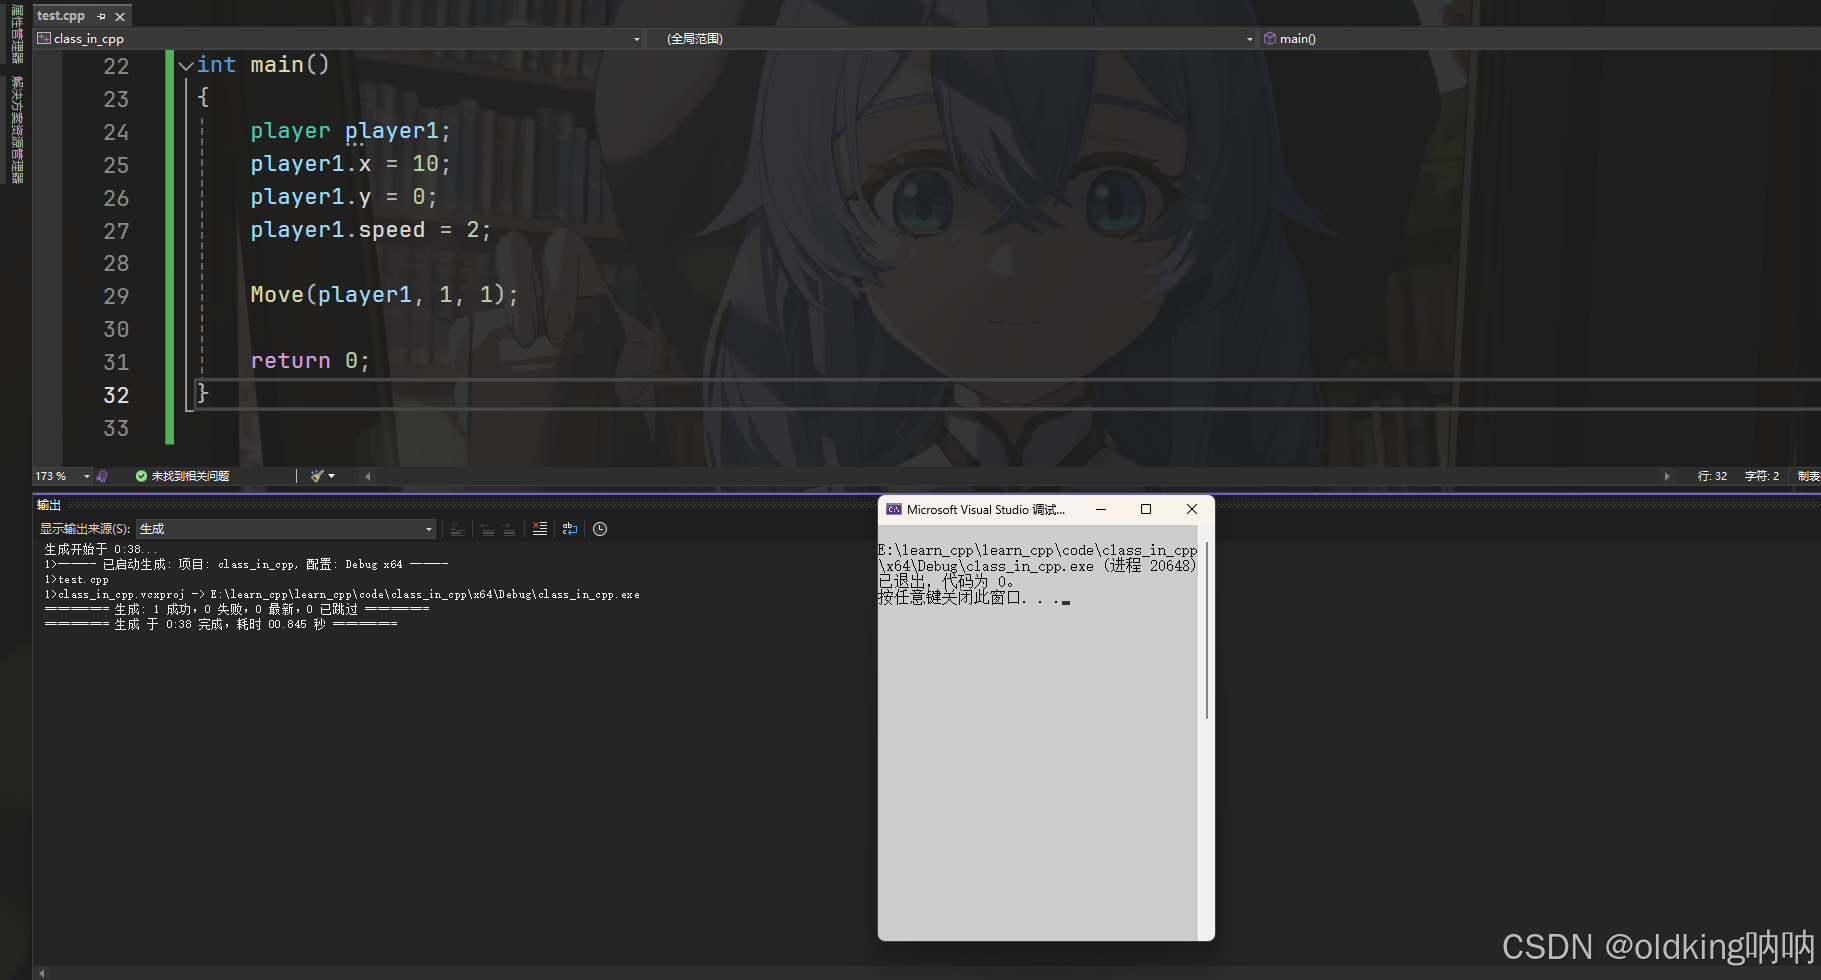The width and height of the screenshot is (1821, 980).
Task: Close the test.cpp tab
Action: point(120,16)
